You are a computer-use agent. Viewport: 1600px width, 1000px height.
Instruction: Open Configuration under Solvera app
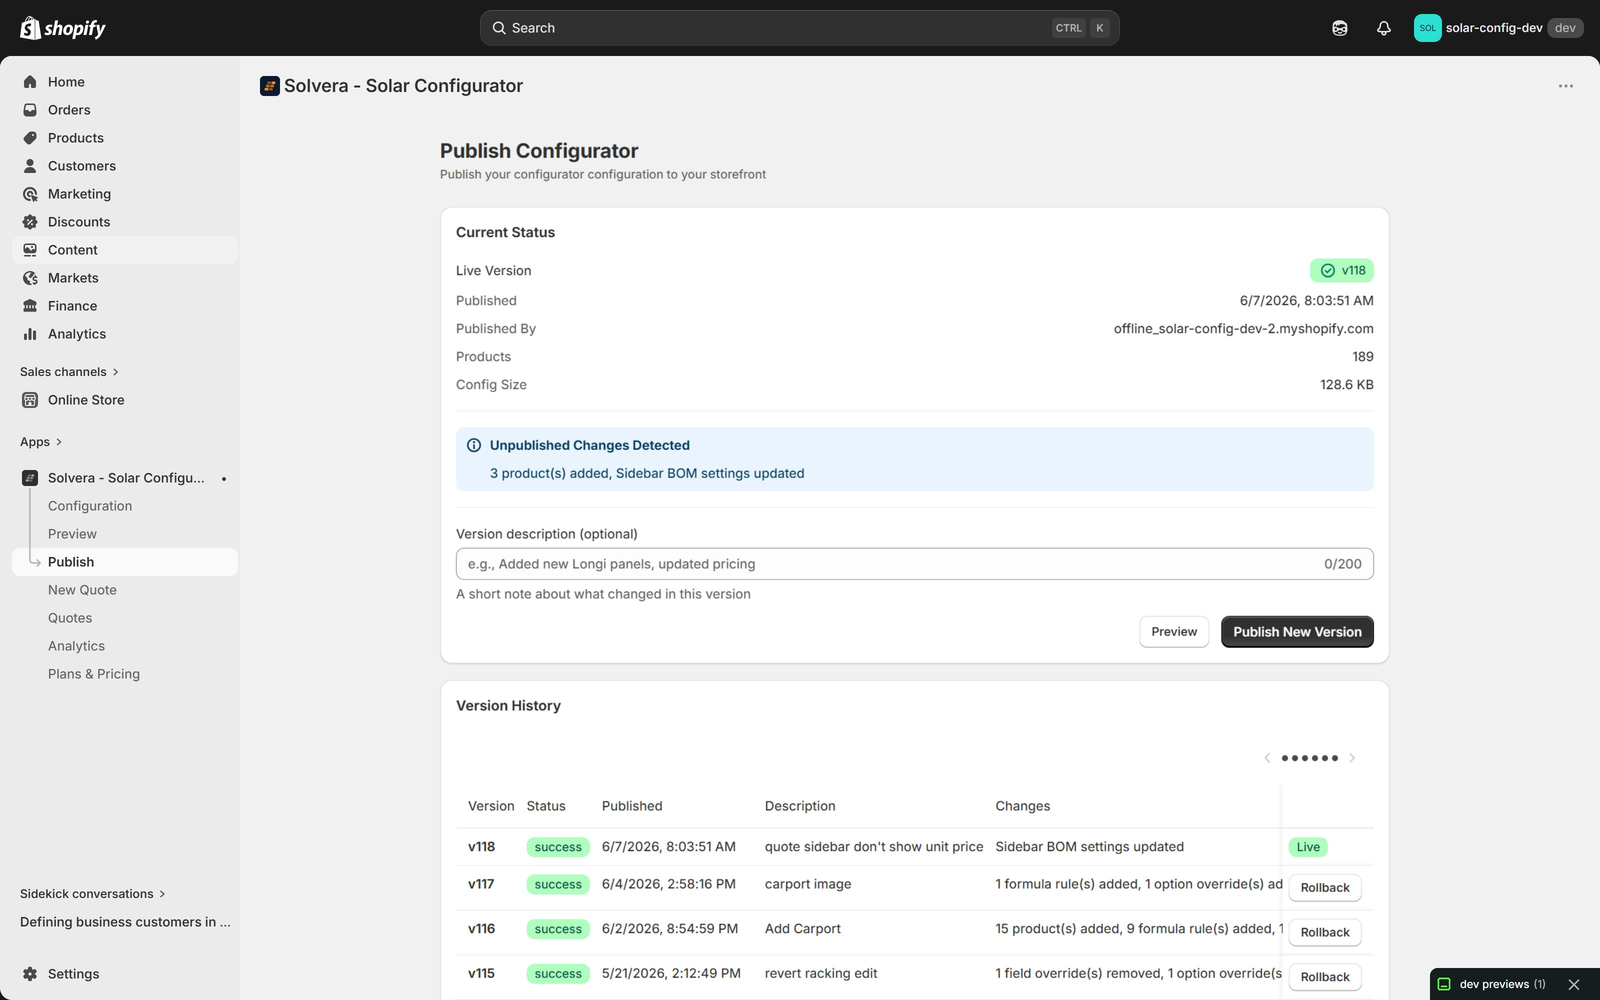[x=90, y=506]
